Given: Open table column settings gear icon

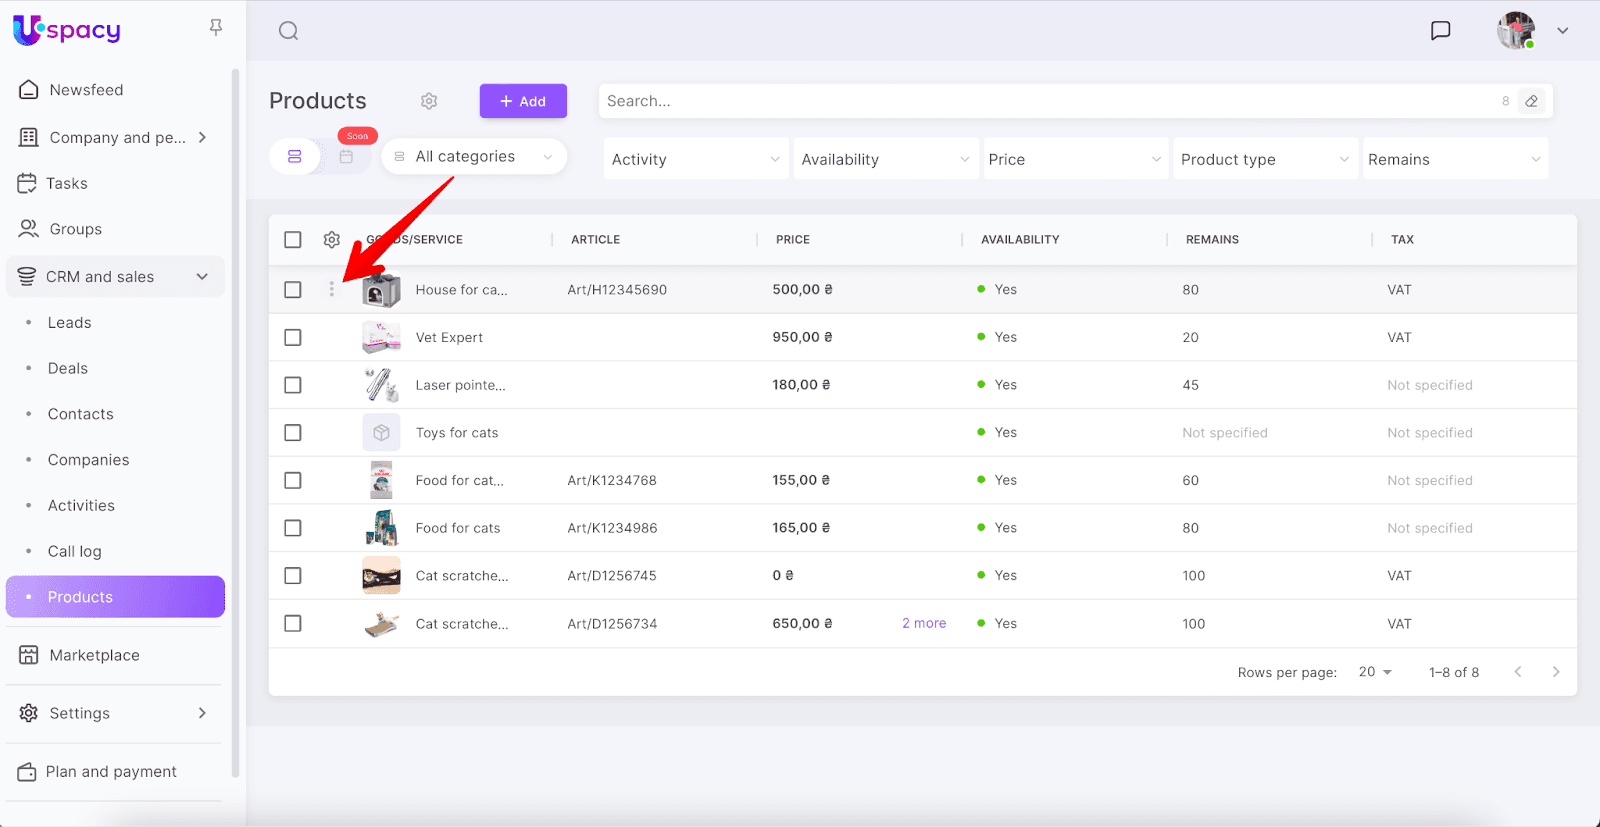Looking at the screenshot, I should coord(332,240).
